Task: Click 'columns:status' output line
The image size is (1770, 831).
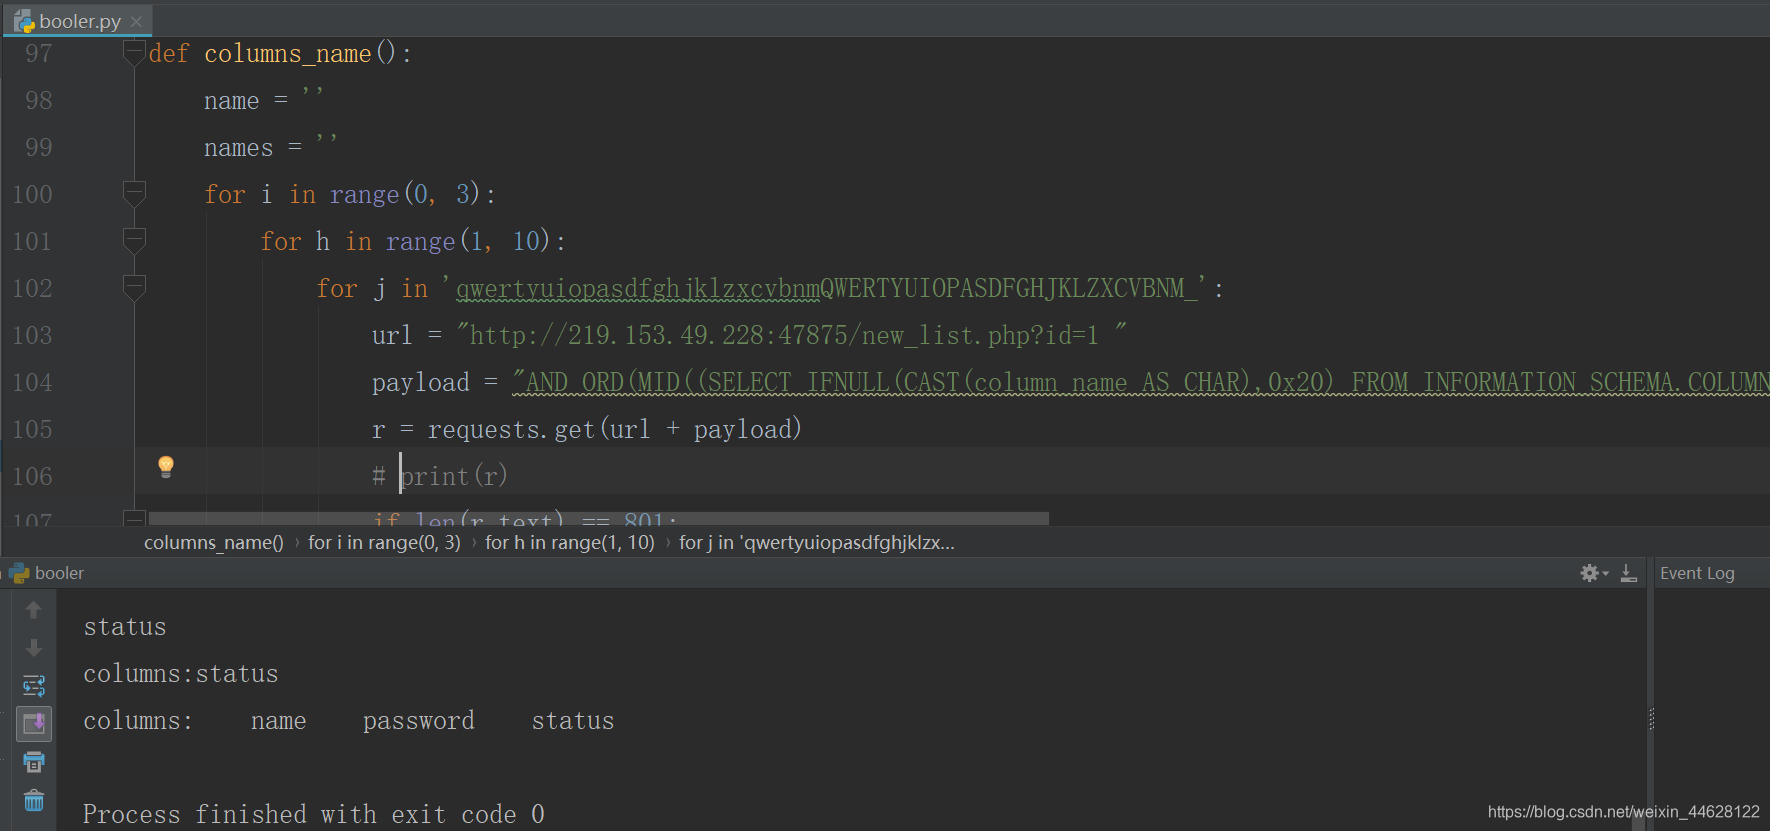Action: point(181,674)
